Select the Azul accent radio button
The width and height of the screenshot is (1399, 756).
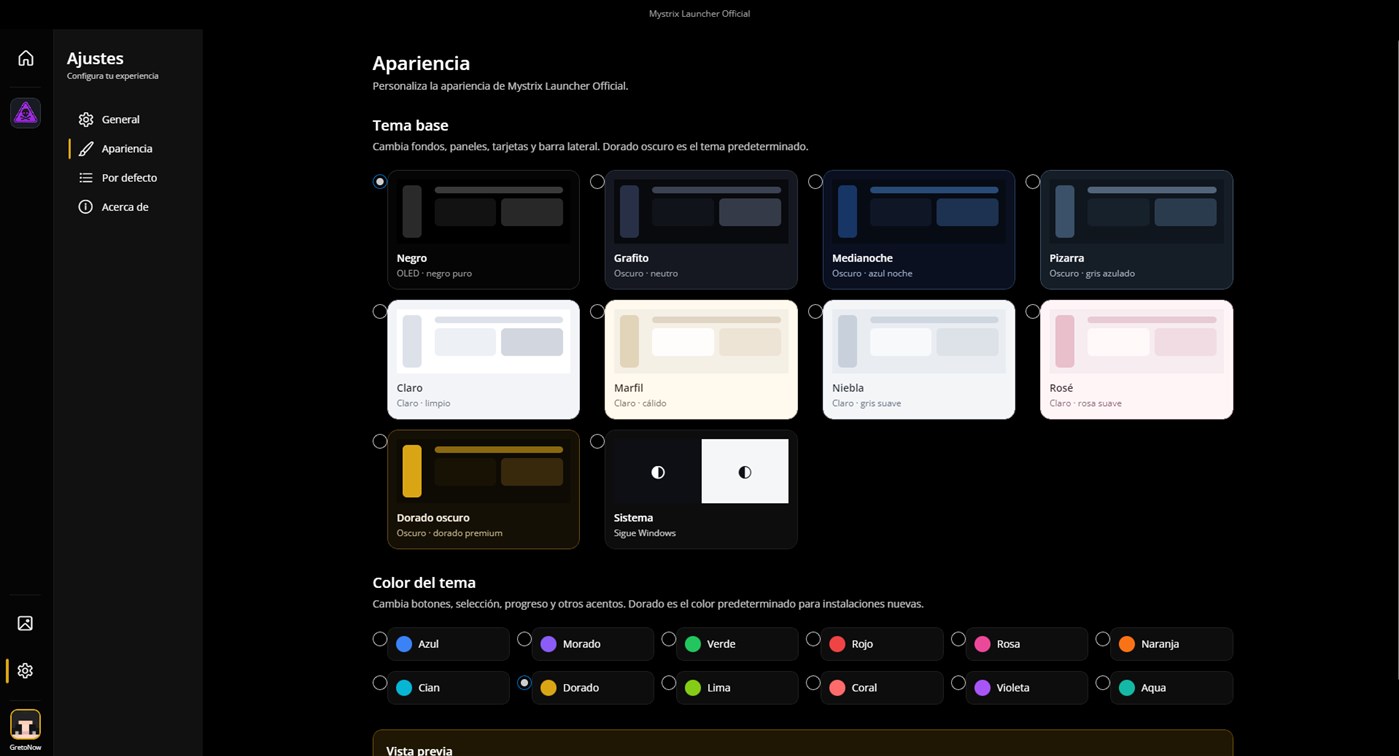point(380,639)
